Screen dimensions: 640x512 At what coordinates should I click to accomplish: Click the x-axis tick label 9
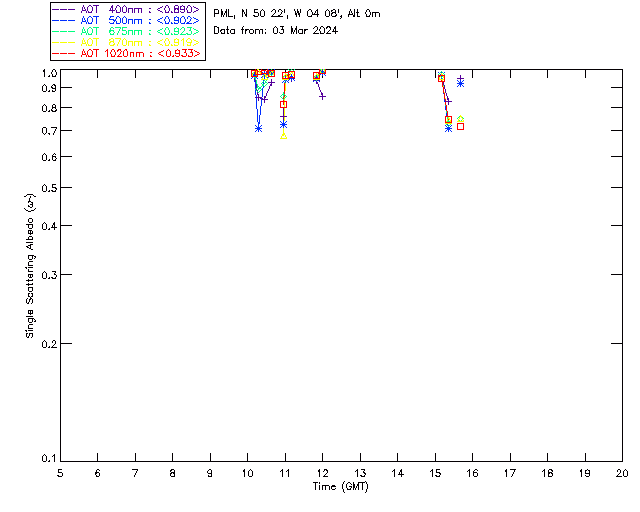210,473
